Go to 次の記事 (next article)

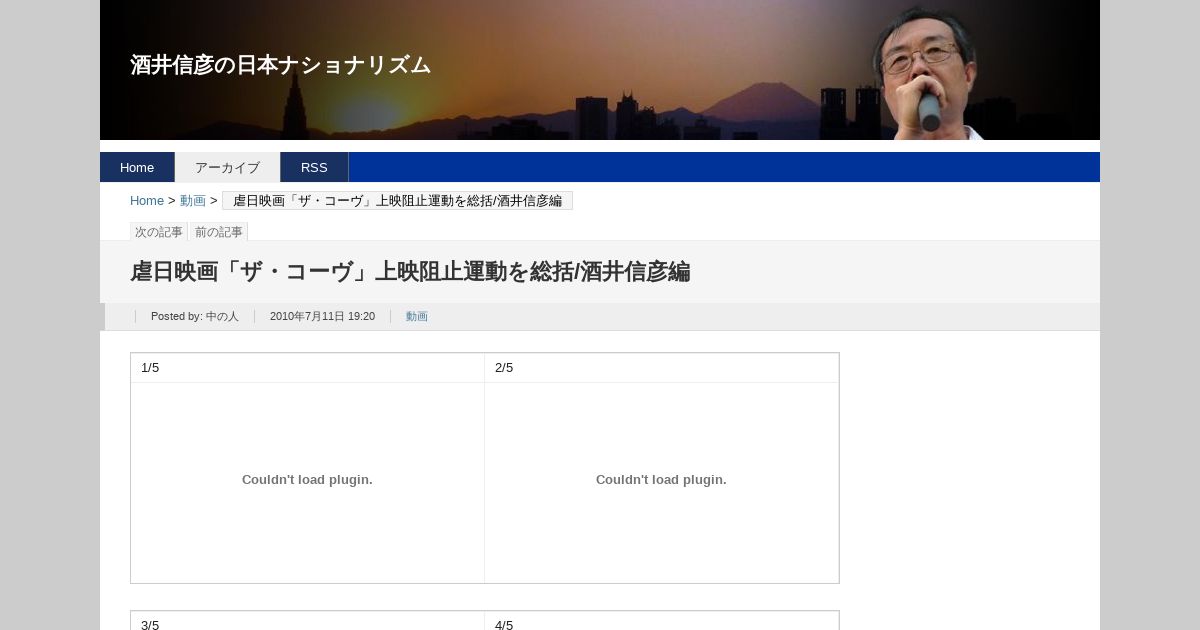pos(159,232)
